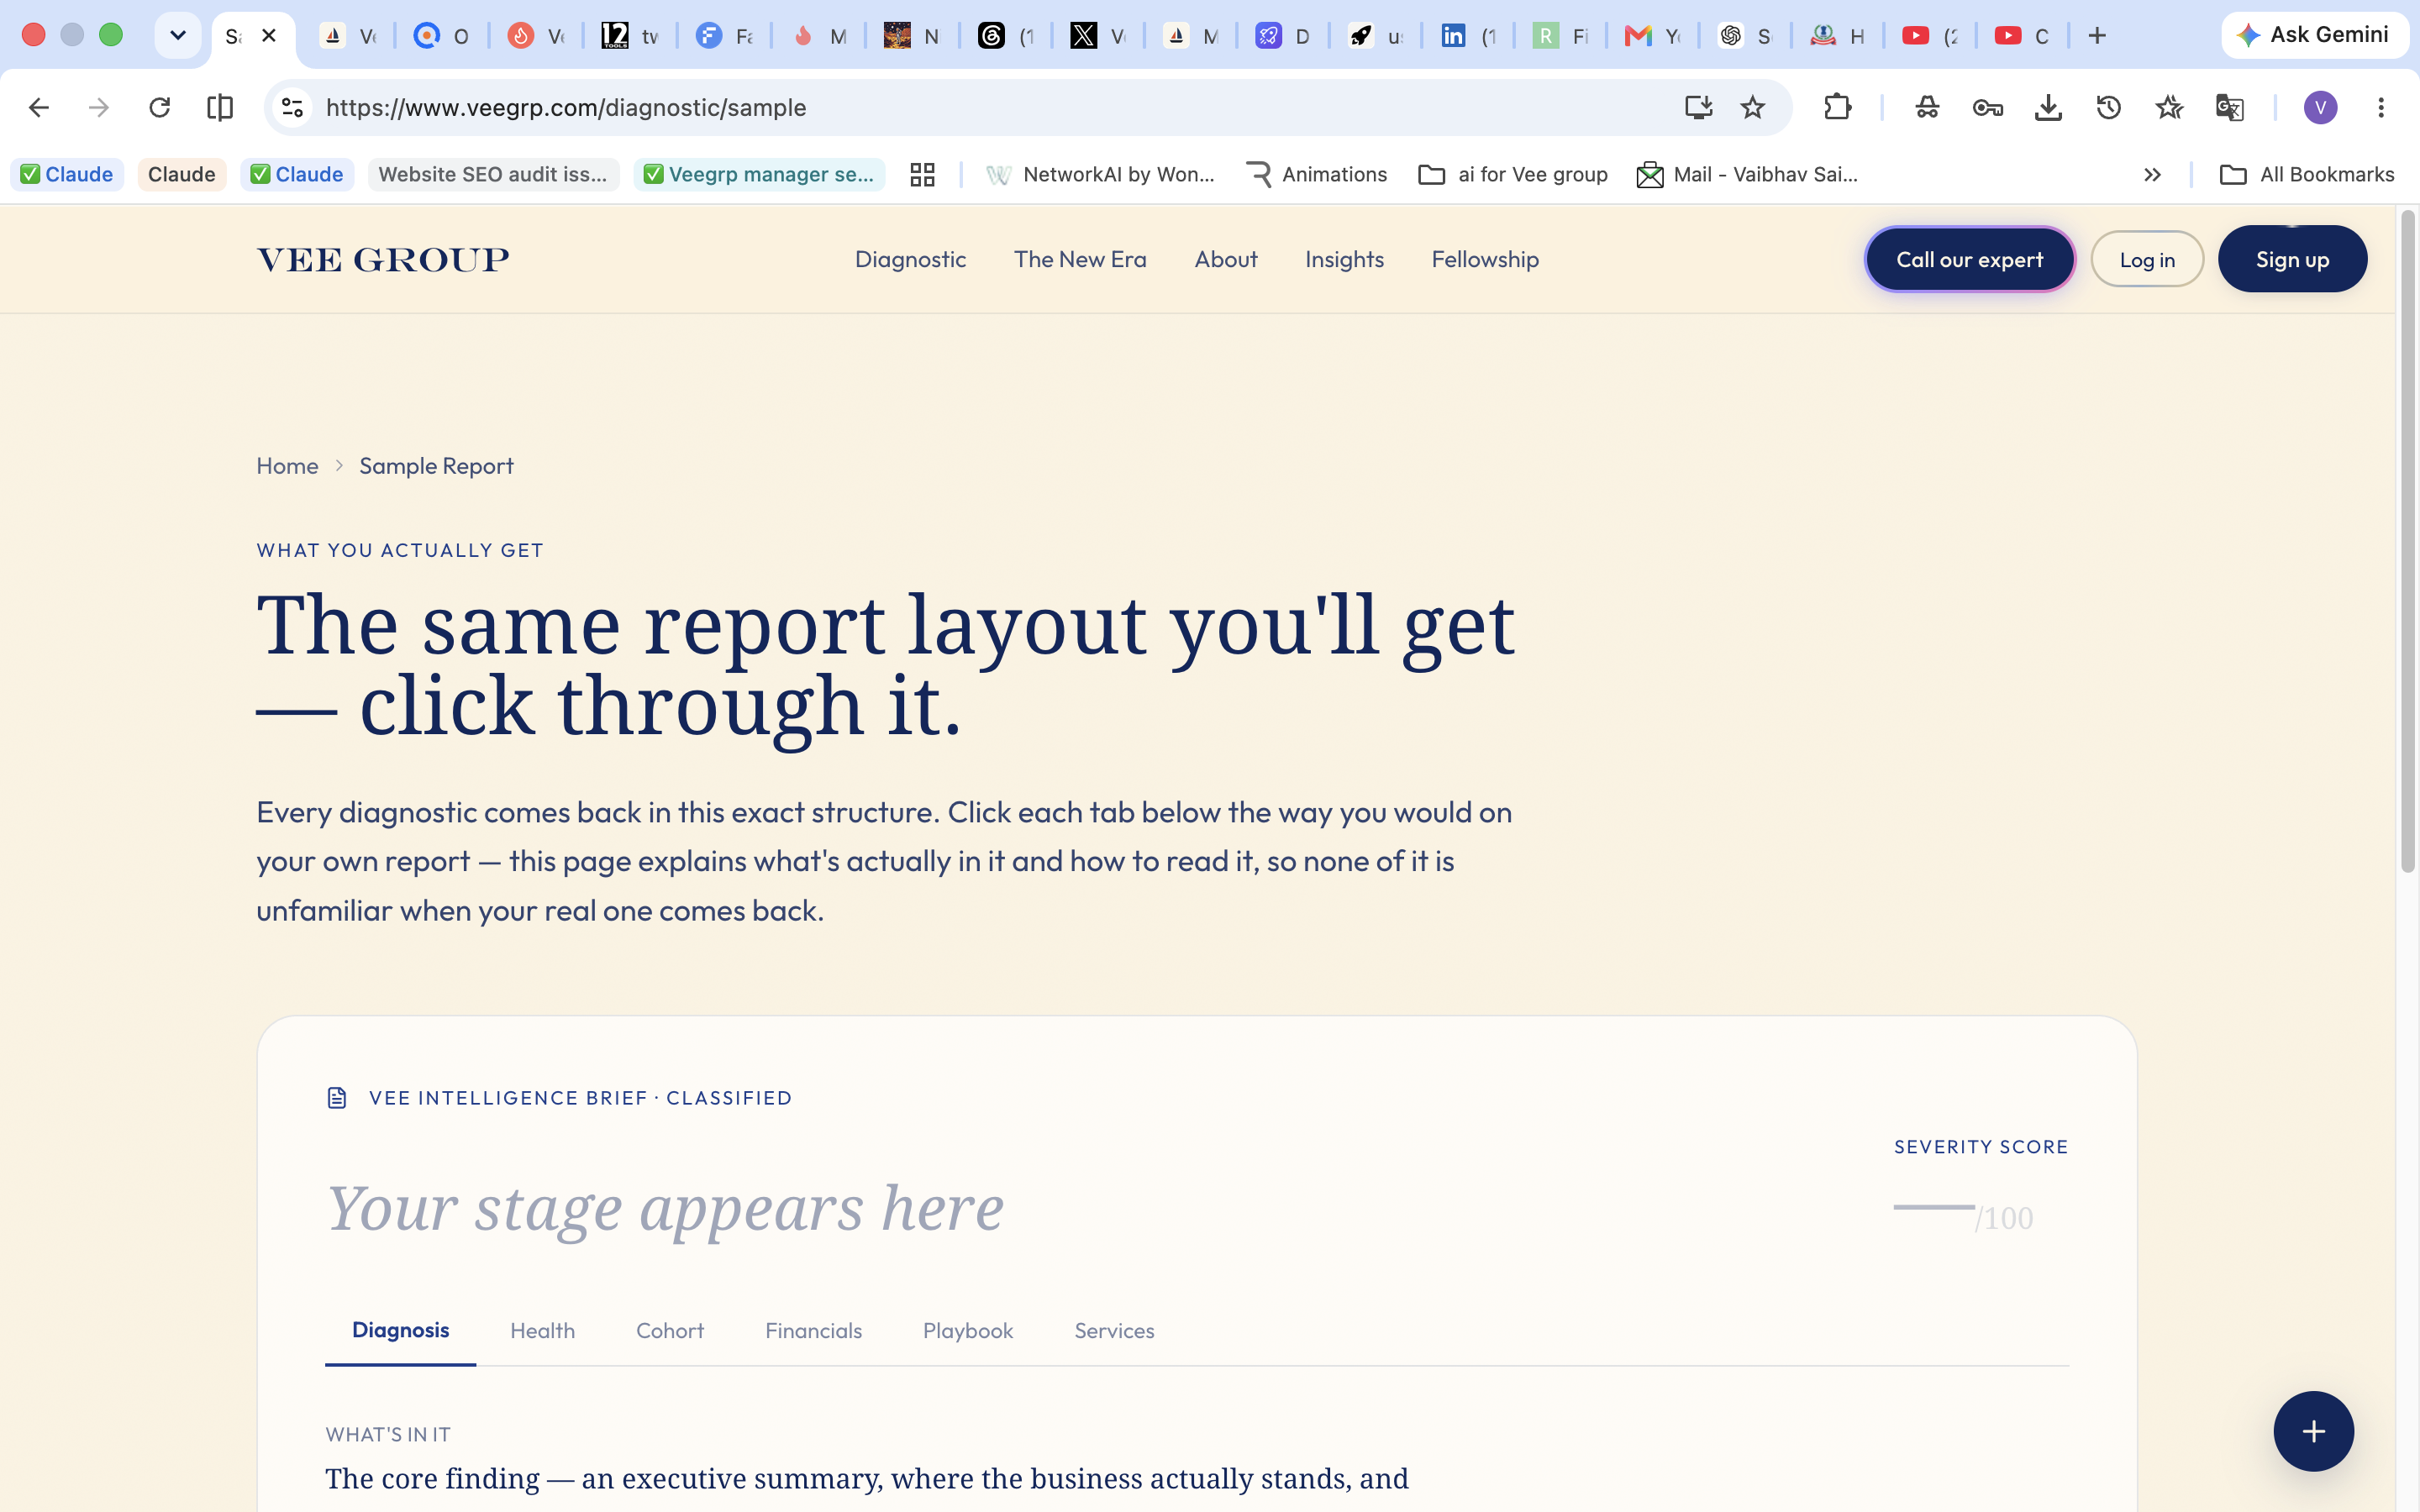Open the NetworkAI by Won... bookmark

point(1100,174)
